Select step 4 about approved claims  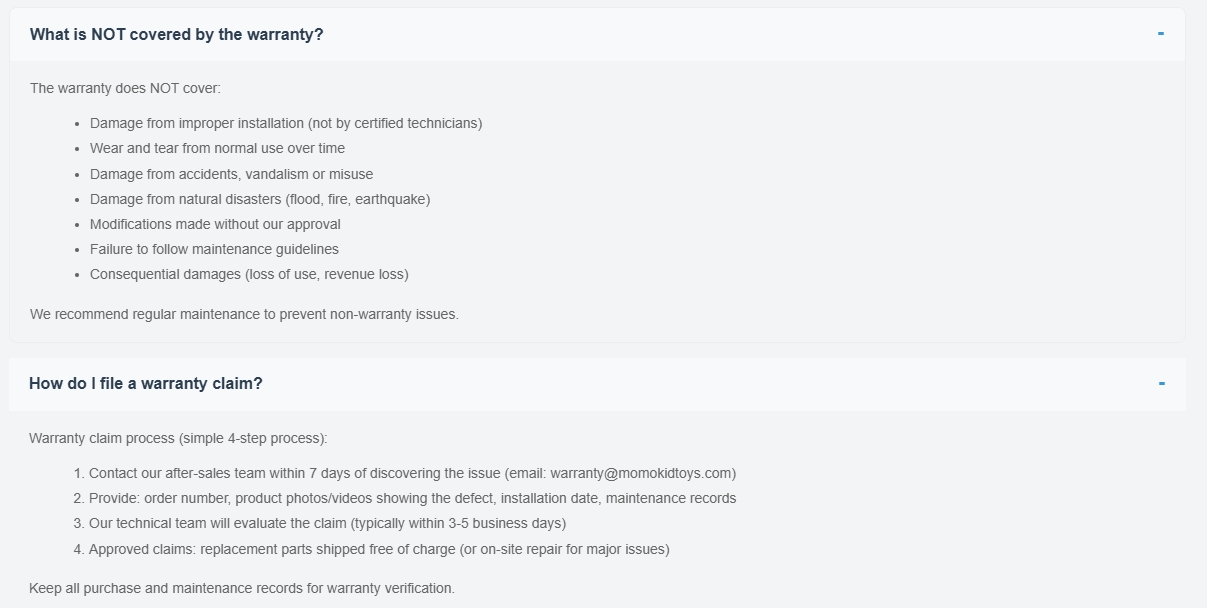click(379, 549)
